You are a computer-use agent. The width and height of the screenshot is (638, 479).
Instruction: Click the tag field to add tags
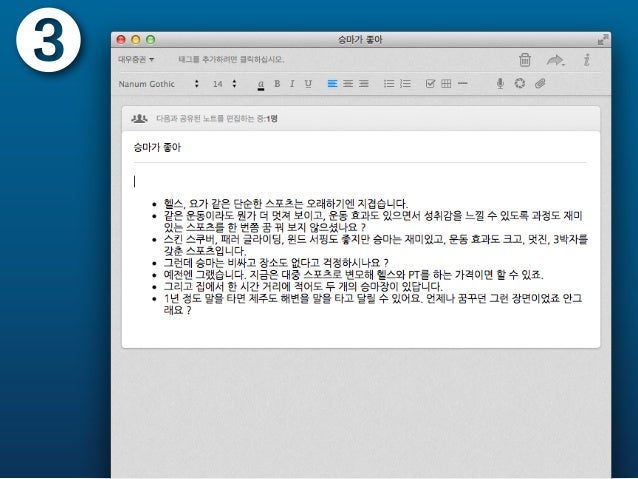(231, 59)
